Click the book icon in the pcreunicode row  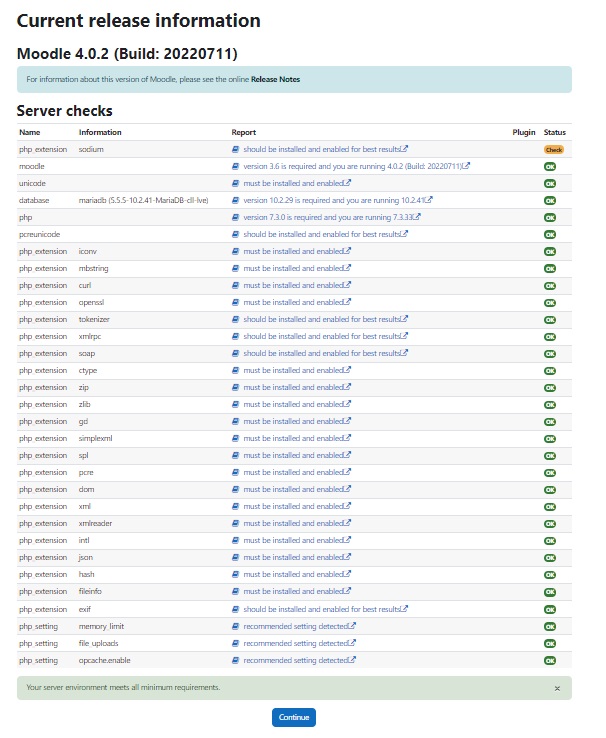[235, 234]
